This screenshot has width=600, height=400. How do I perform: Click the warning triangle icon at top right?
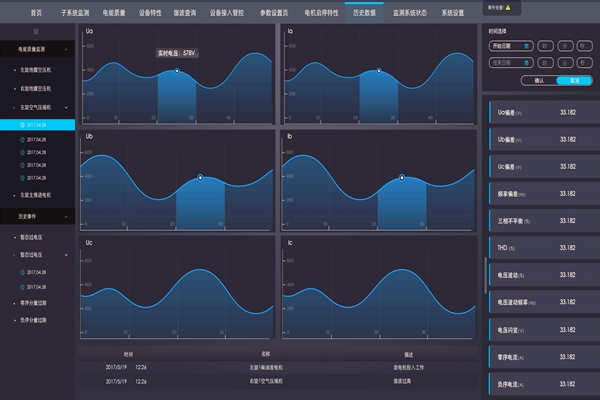[507, 8]
